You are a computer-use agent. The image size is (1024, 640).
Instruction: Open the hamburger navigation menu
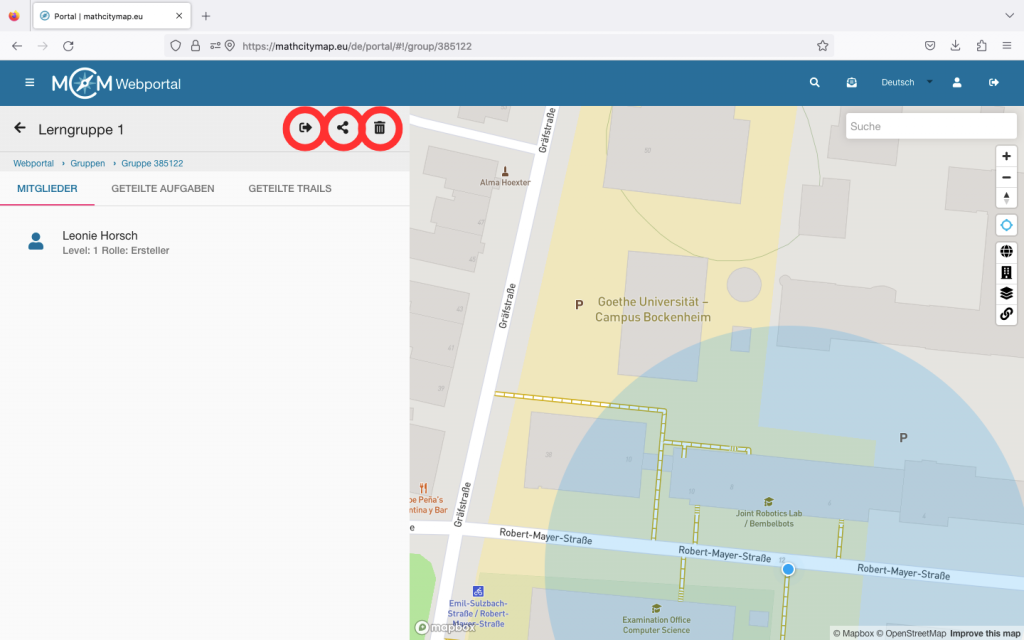pyautogui.click(x=30, y=83)
